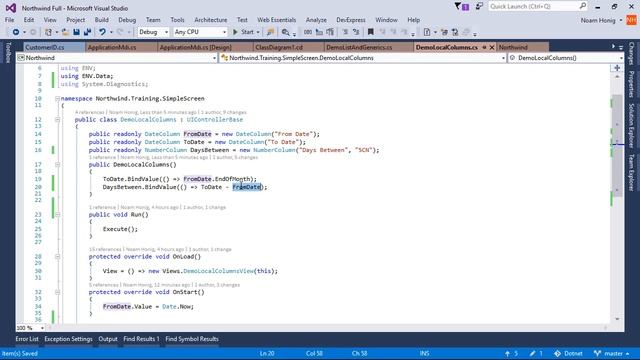Open the Start button options arrow

click(x=258, y=32)
